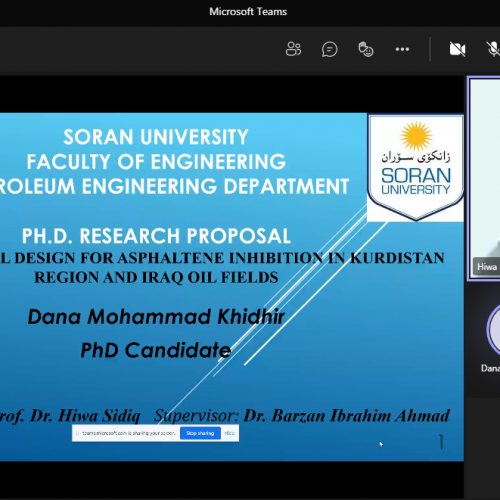The image size is (500, 500).
Task: Turn on the camera
Action: point(457,49)
